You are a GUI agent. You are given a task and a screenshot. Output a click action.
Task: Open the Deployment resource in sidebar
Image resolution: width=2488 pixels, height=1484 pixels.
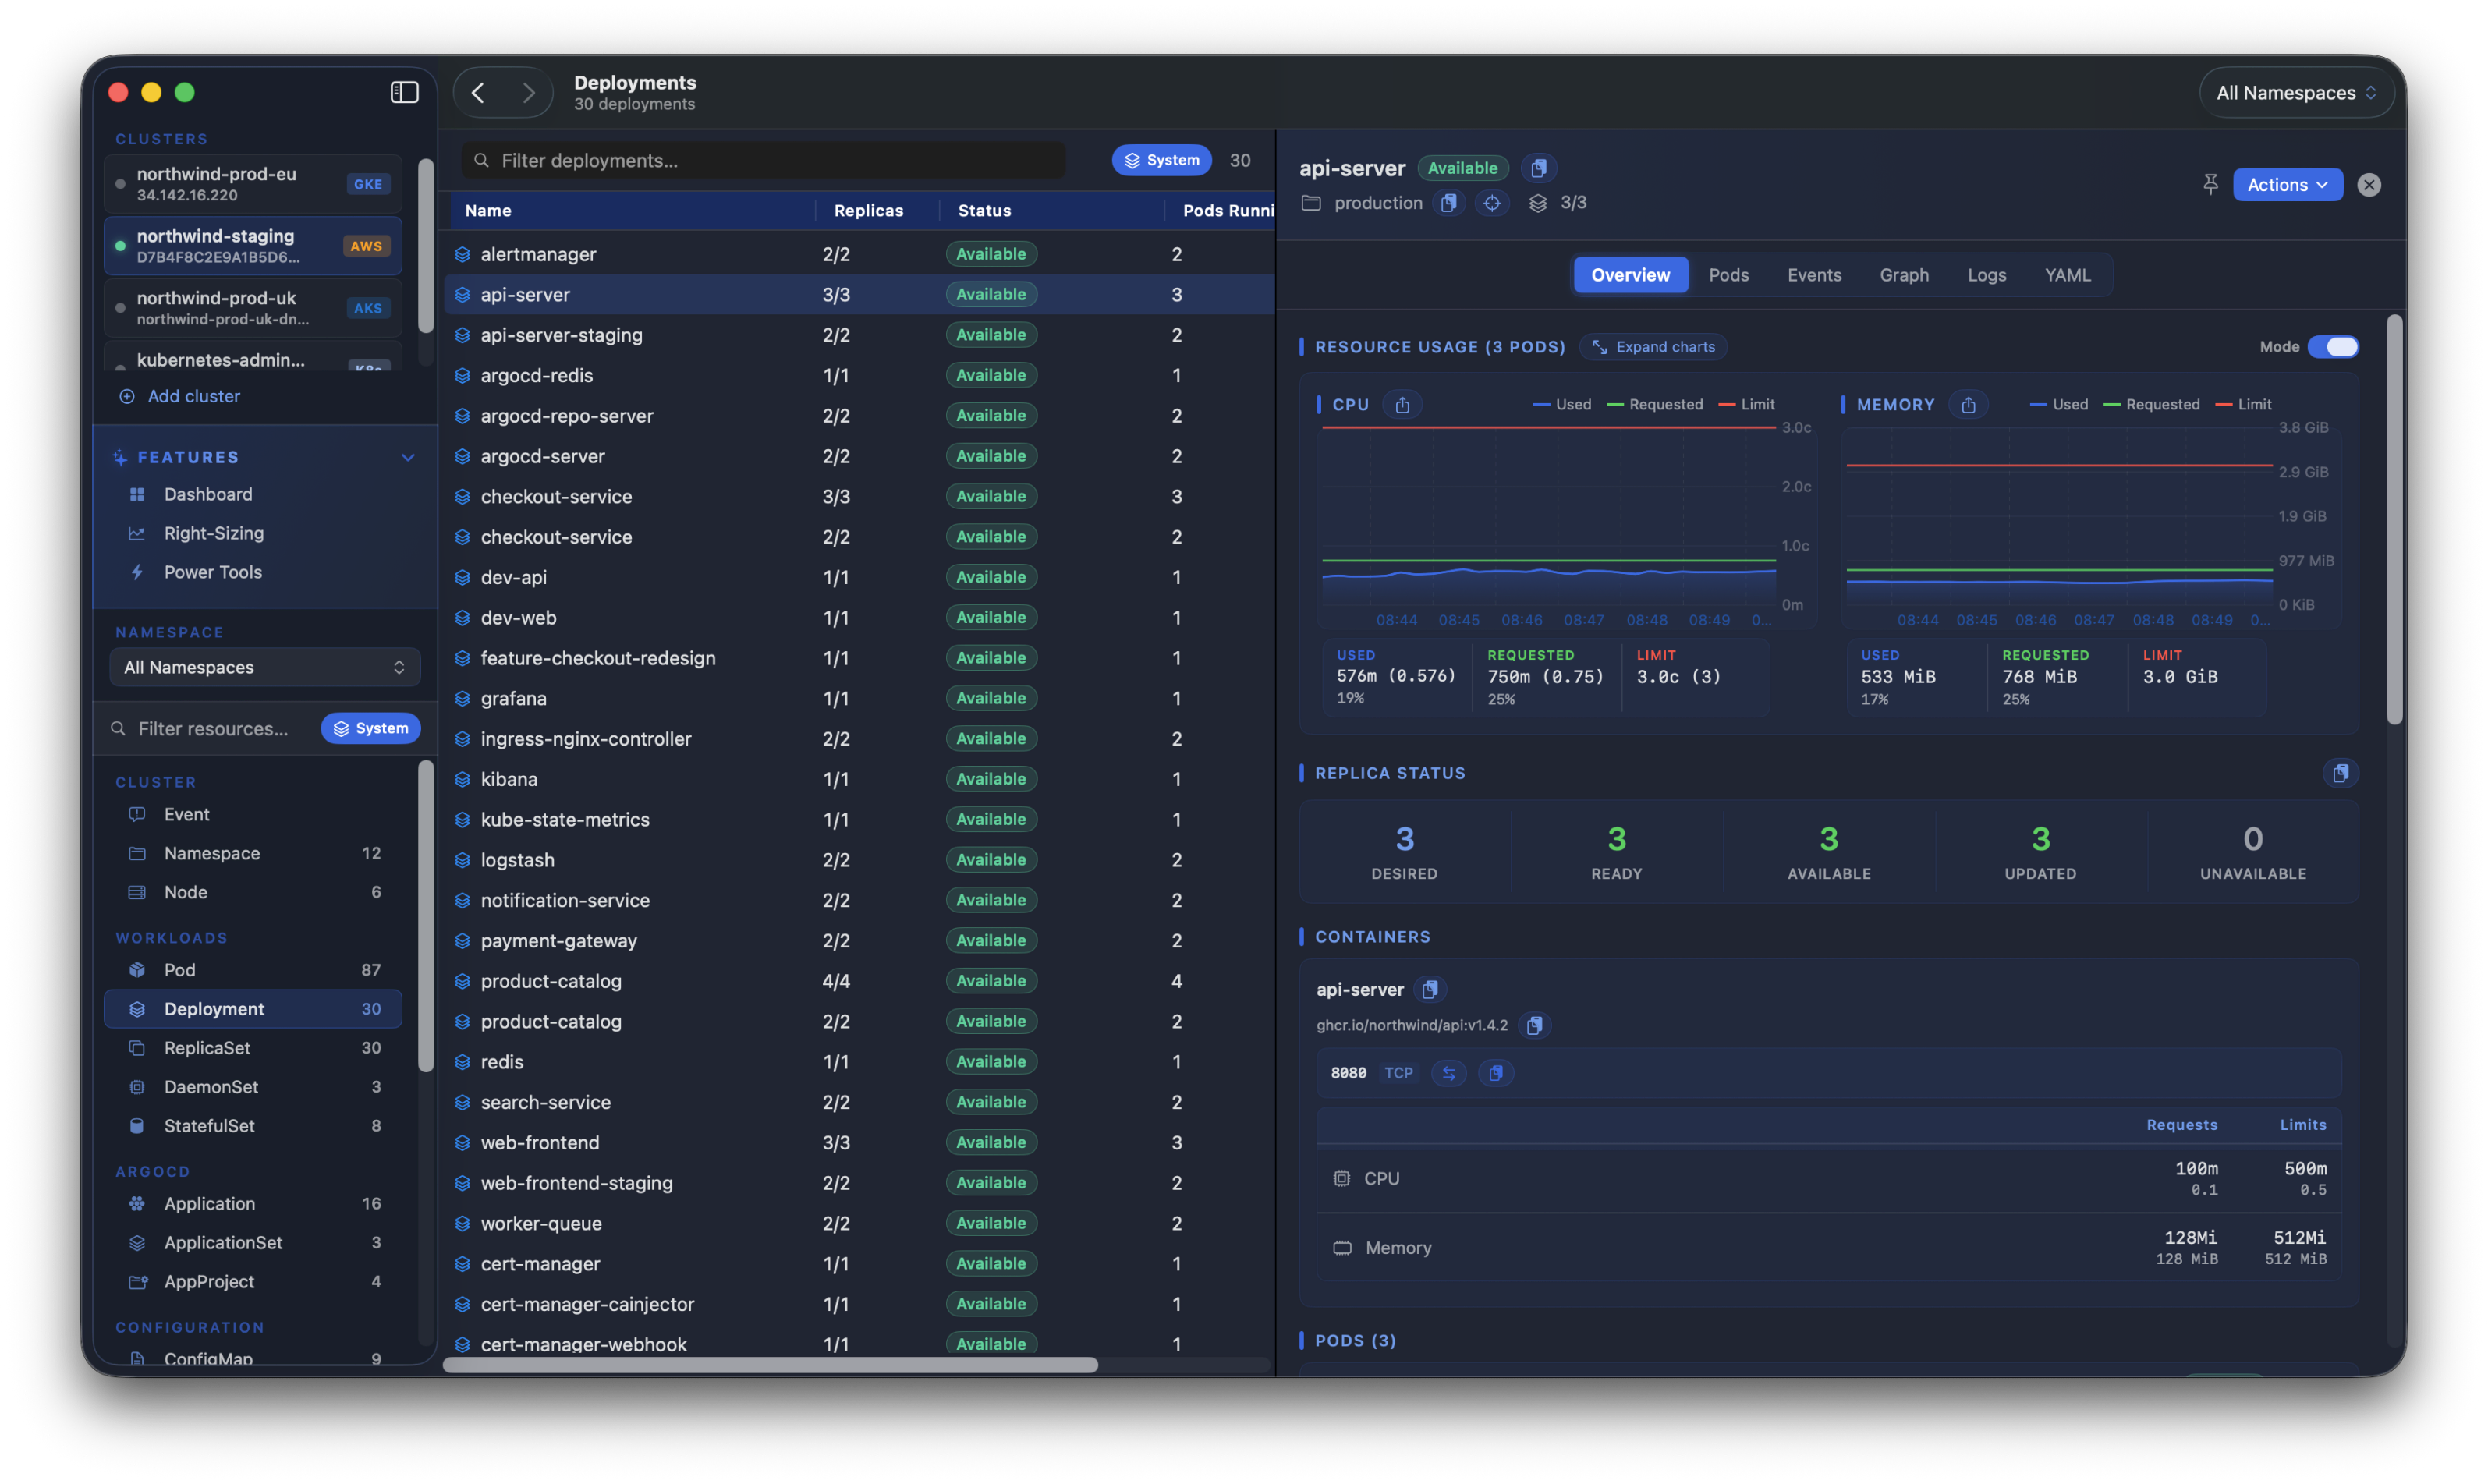253,1009
